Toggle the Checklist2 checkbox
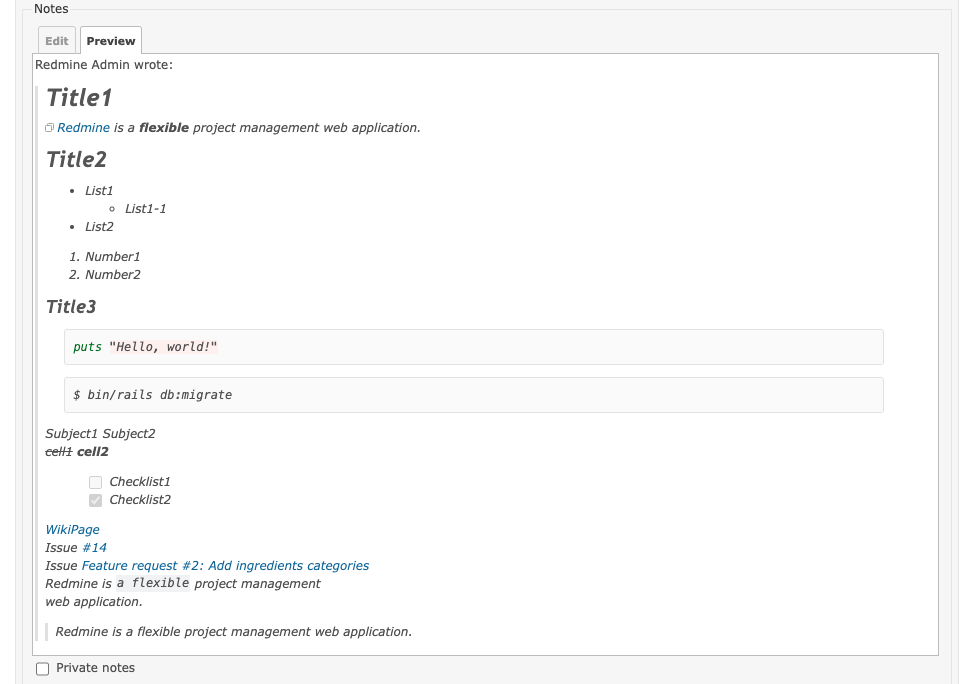Screen dimensions: 975x684 click(x=95, y=500)
